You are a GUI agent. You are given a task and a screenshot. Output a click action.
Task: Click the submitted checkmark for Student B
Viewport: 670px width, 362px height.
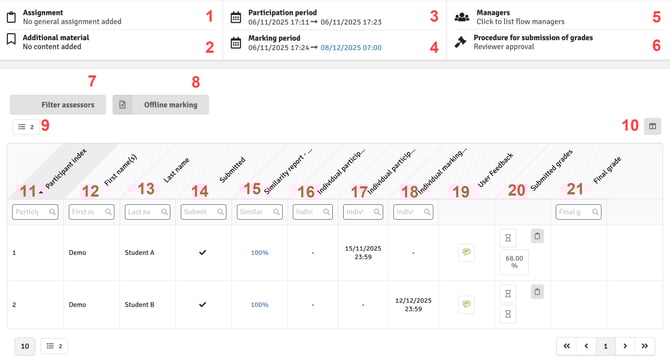(203, 305)
